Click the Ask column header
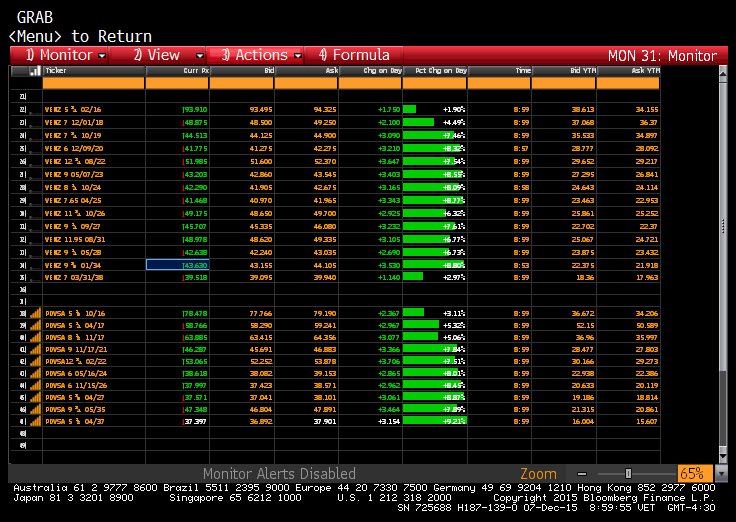The image size is (736, 522). (x=307, y=71)
